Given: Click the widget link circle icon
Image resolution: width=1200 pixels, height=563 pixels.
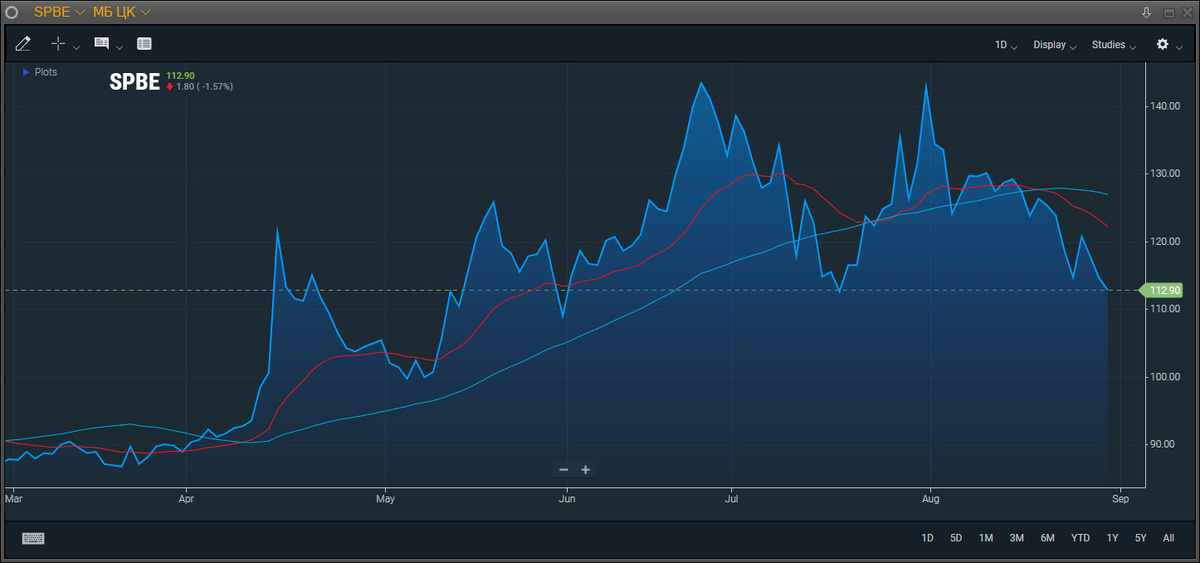Looking at the screenshot, I should click(x=12, y=12).
